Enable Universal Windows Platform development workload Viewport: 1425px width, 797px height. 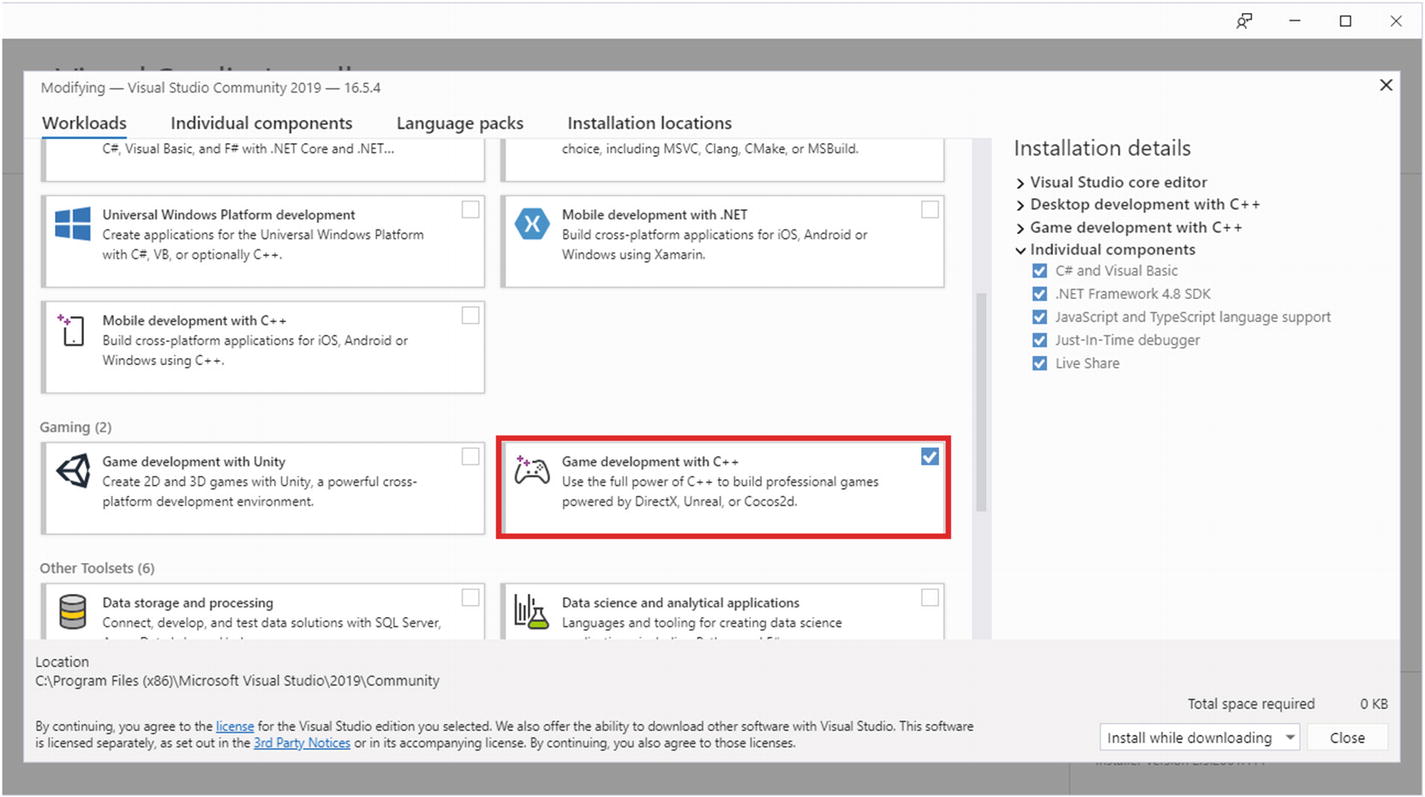pos(470,210)
